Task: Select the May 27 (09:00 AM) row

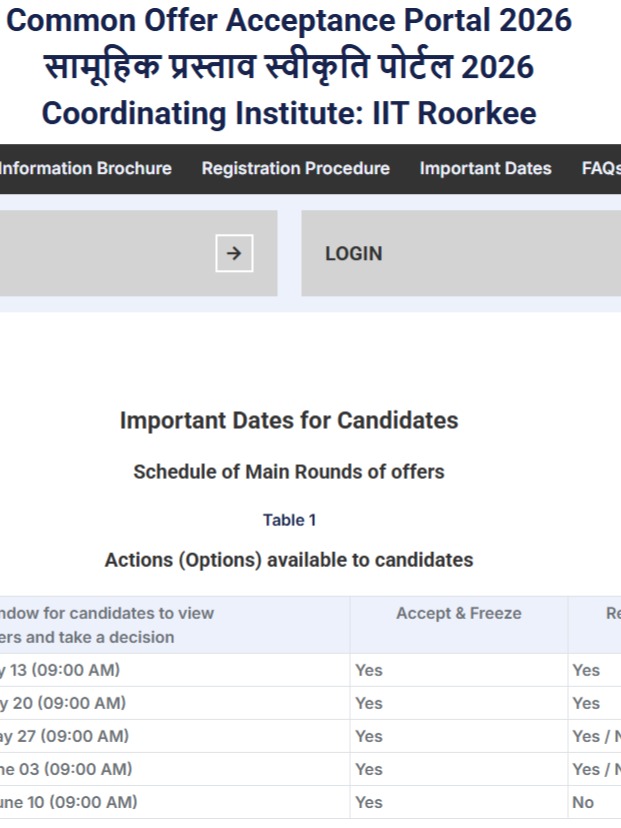Action: [x=64, y=736]
